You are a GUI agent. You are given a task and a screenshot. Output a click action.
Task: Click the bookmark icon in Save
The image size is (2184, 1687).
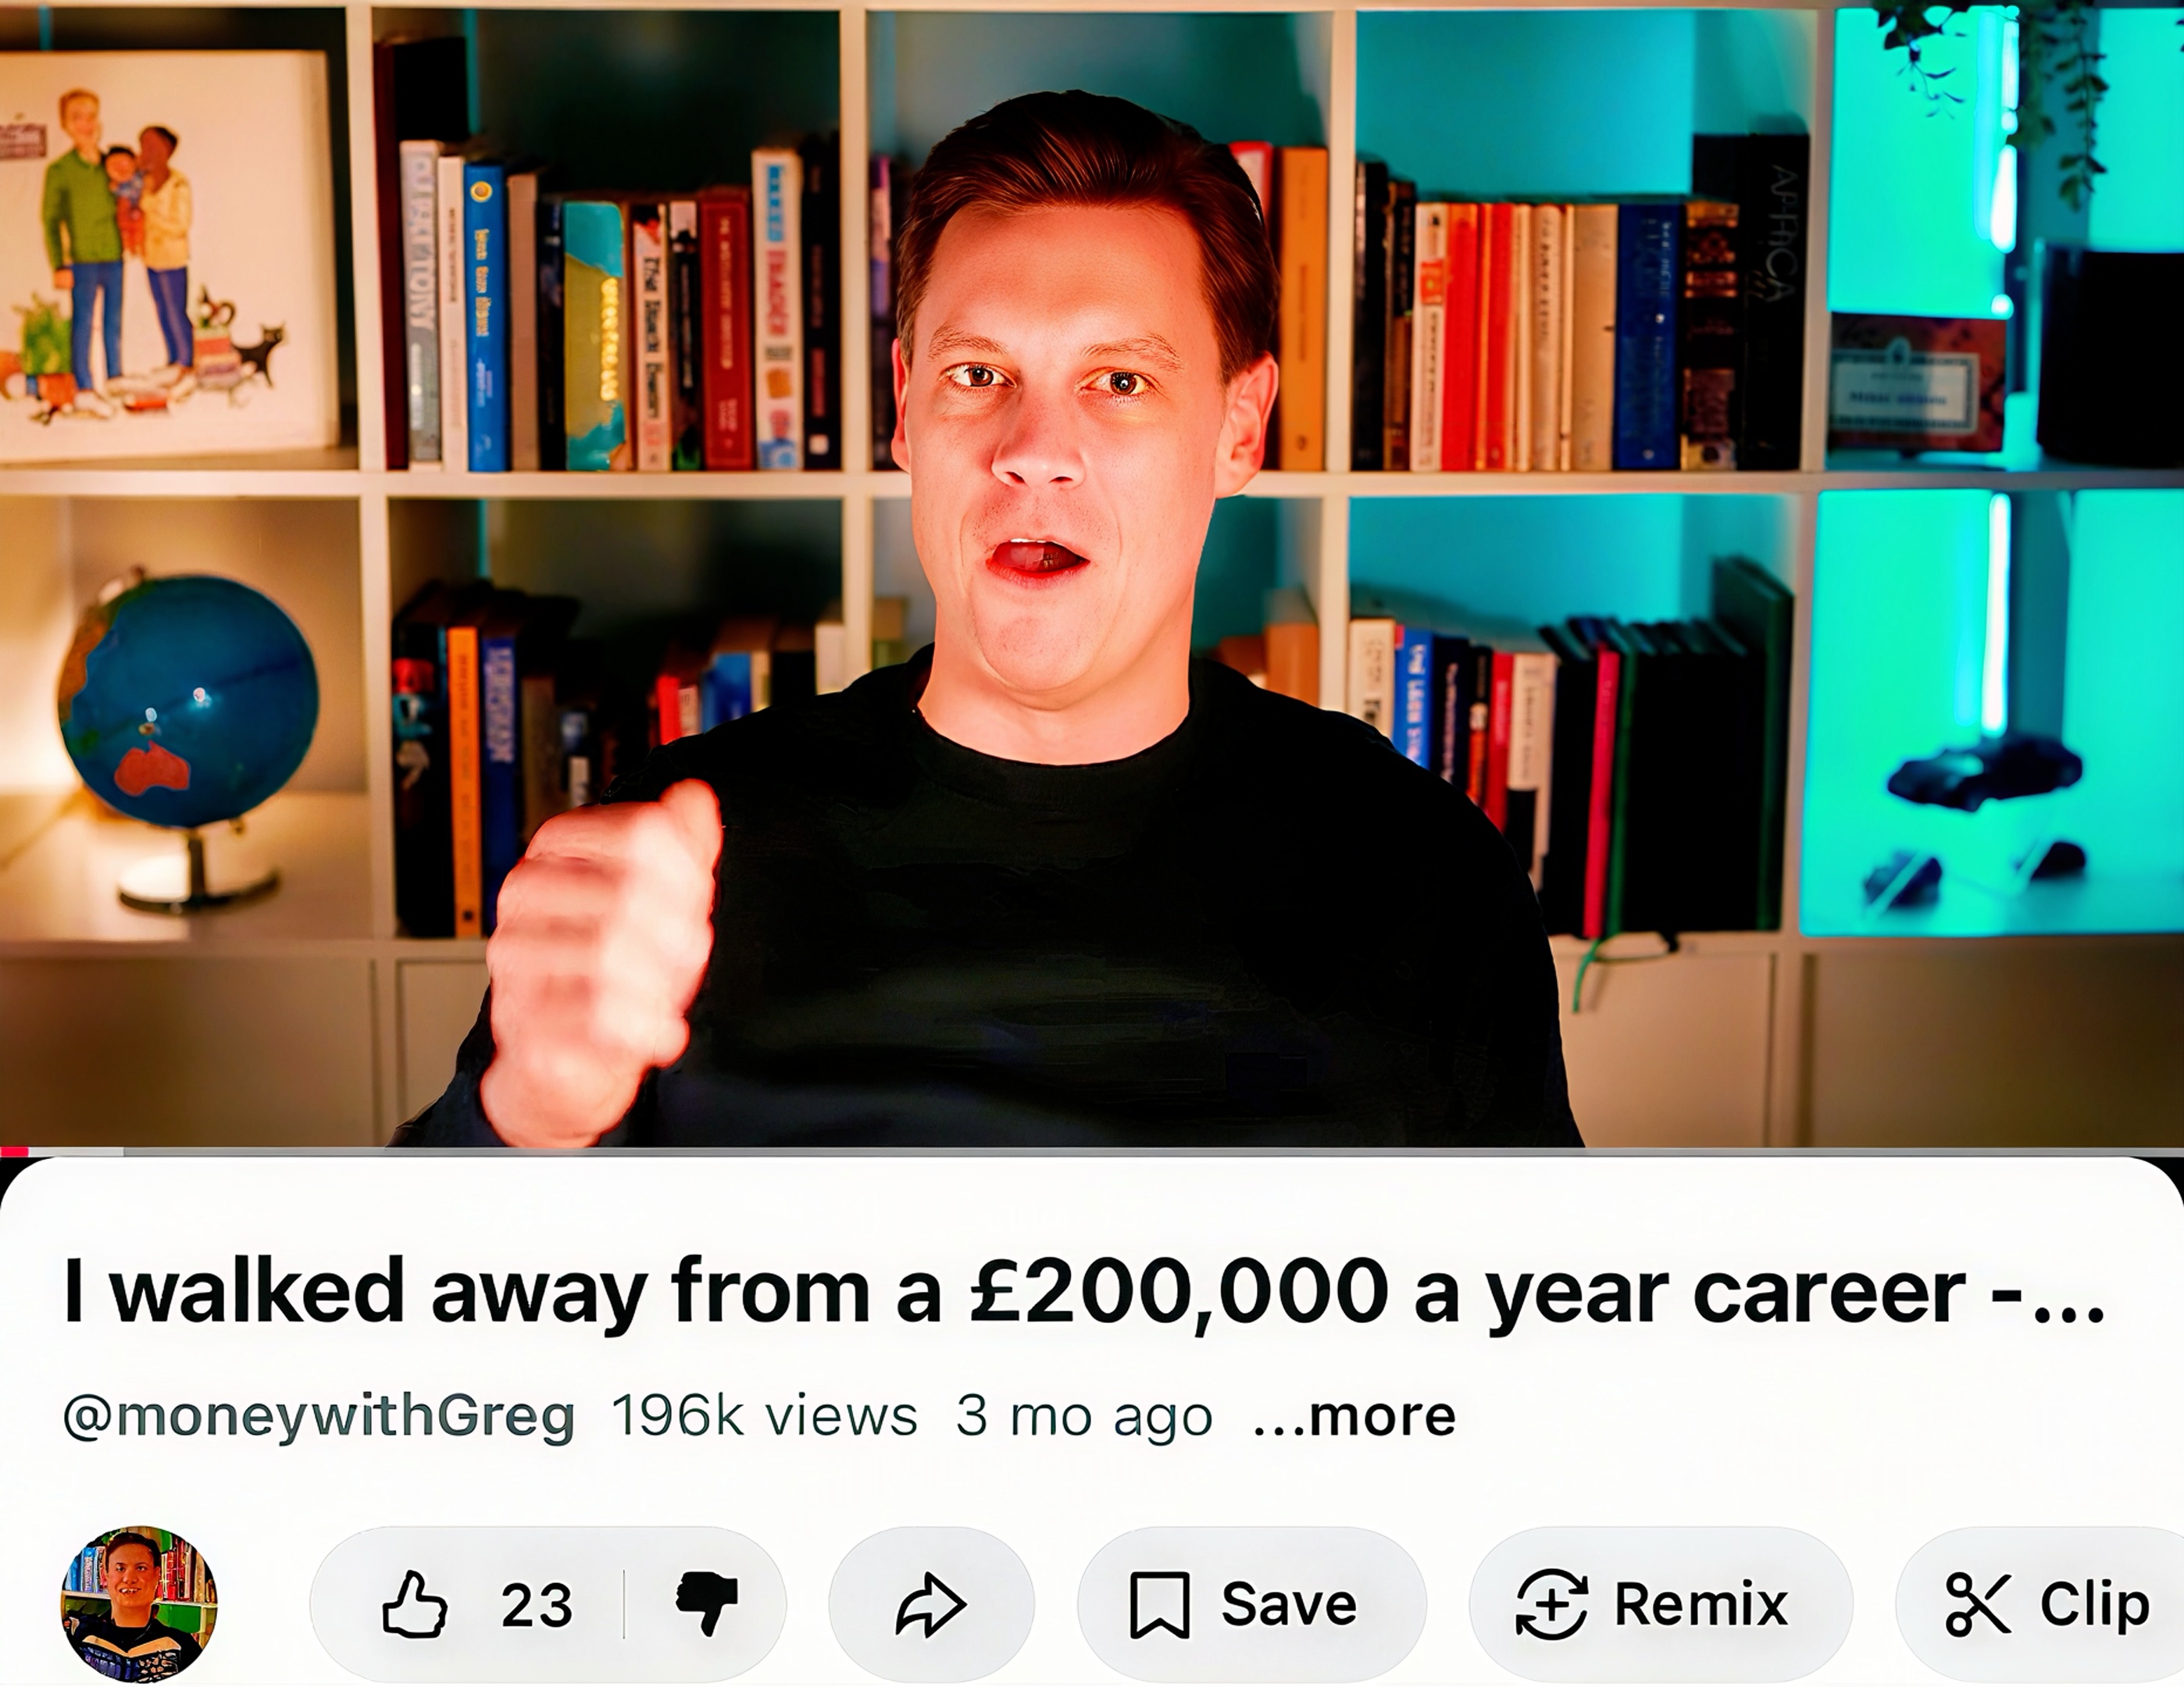(x=1159, y=1605)
